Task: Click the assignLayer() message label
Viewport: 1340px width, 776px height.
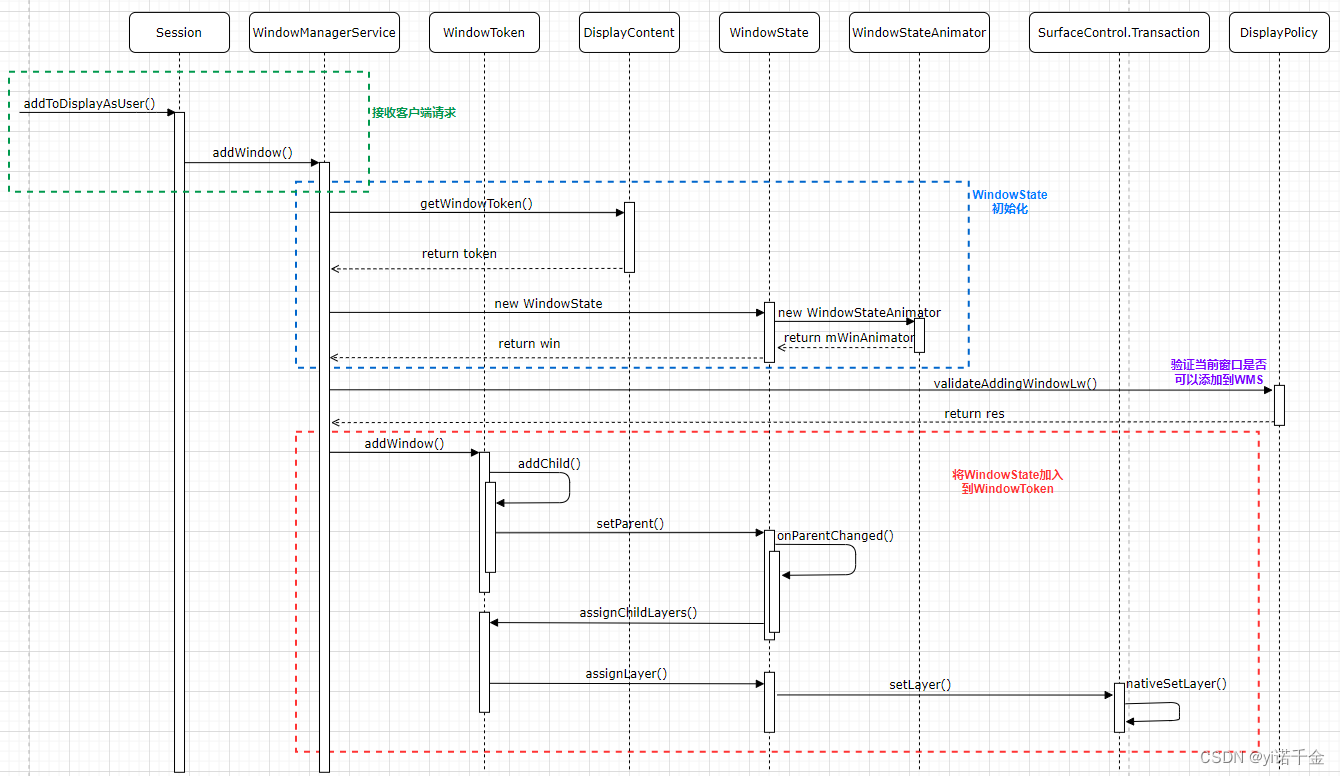Action: point(626,673)
